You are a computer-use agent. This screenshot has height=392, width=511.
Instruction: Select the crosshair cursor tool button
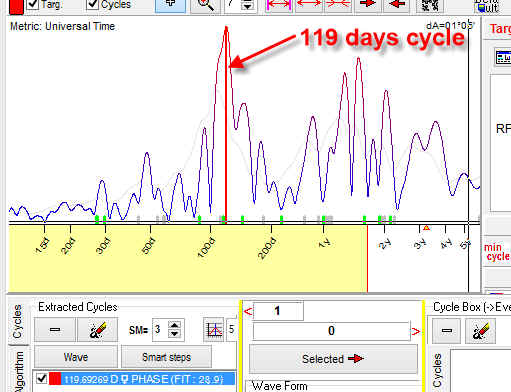(170, 5)
